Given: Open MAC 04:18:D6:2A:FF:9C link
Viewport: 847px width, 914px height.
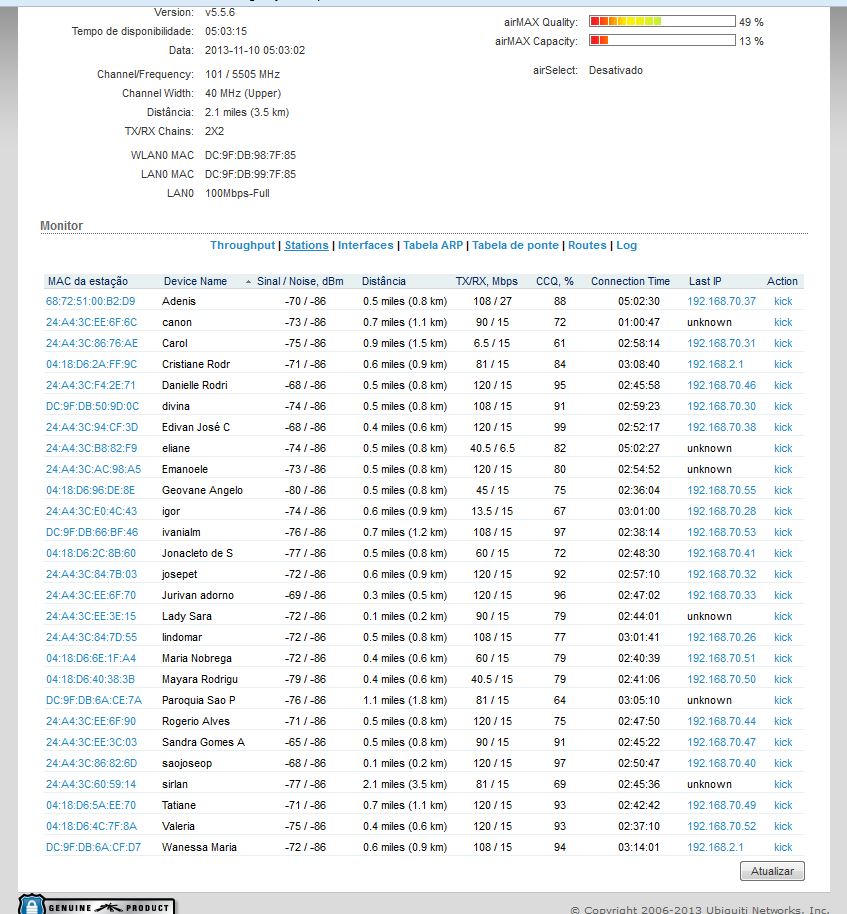Looking at the screenshot, I should click(x=92, y=364).
